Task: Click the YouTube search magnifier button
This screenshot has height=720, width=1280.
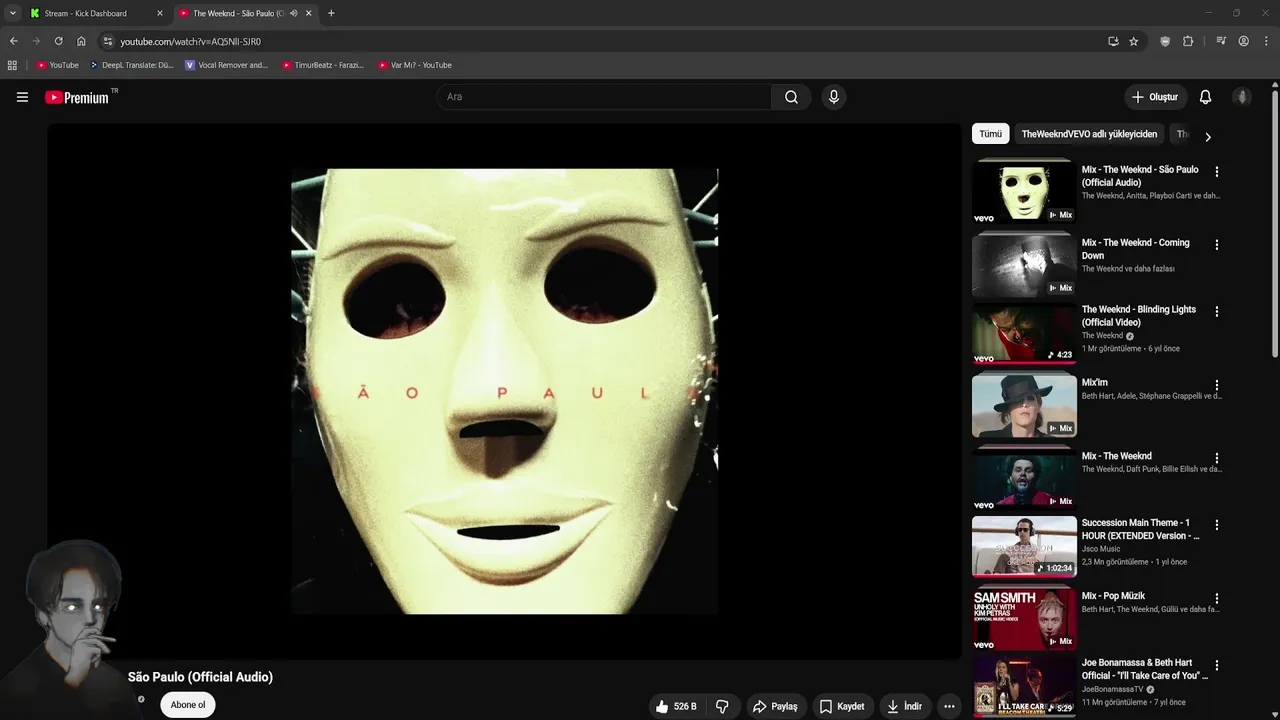Action: pyautogui.click(x=791, y=97)
